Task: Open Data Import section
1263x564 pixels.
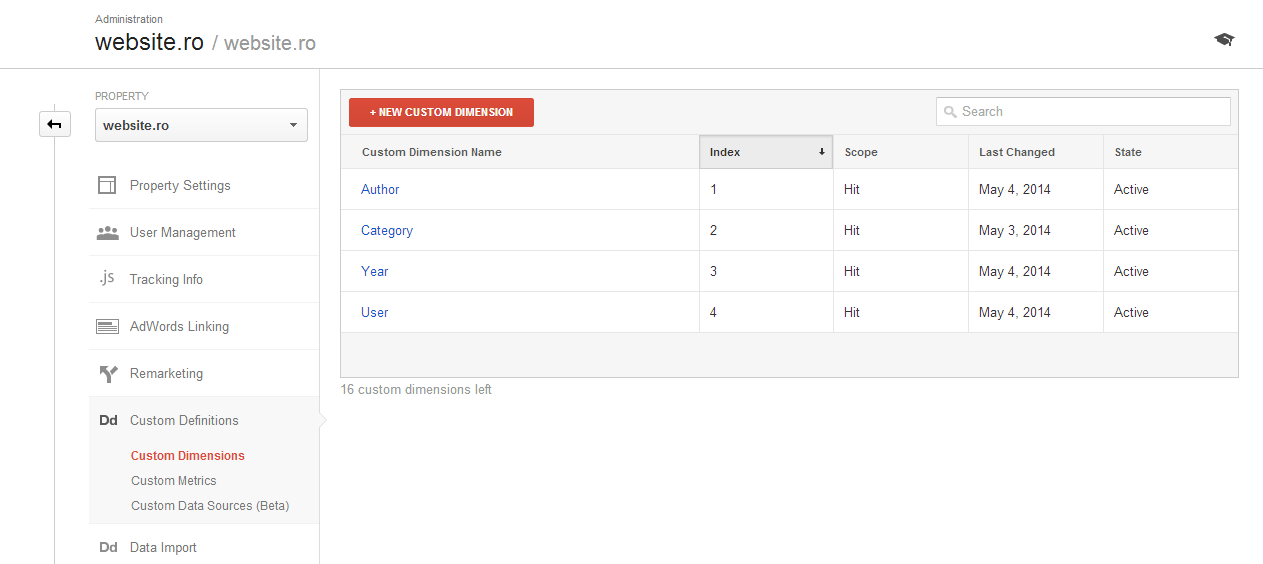Action: [163, 547]
